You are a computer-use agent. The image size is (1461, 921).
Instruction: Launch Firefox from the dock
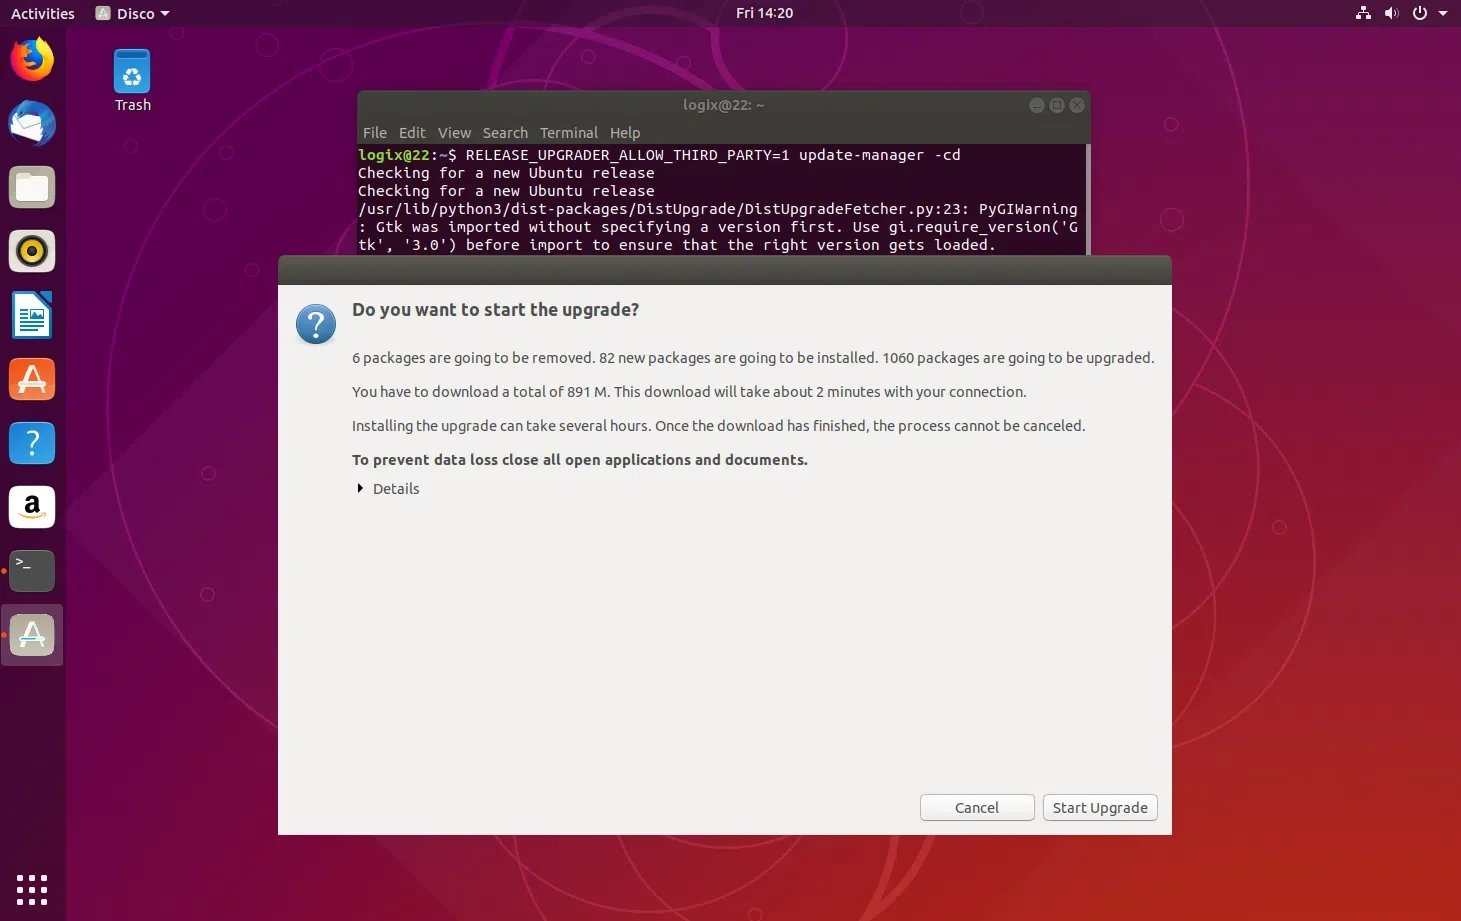point(32,59)
